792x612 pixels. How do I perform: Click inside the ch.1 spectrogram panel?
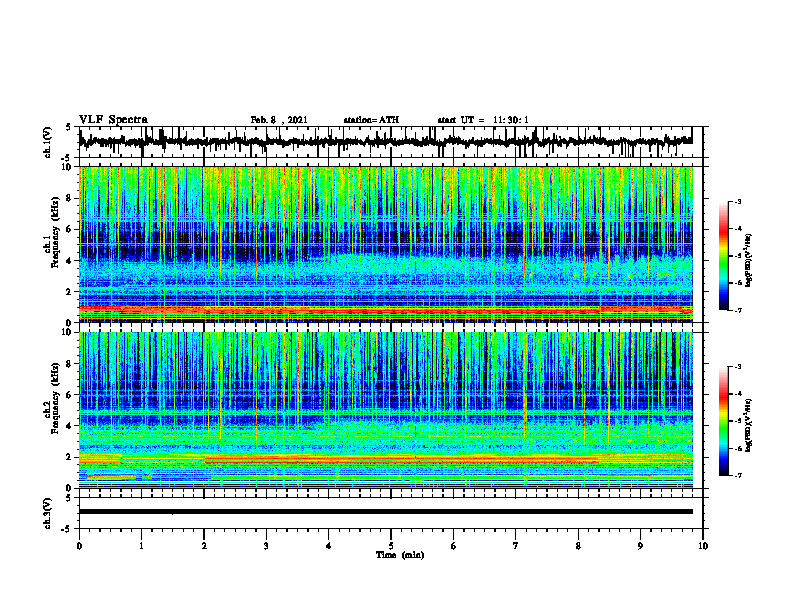click(385, 244)
